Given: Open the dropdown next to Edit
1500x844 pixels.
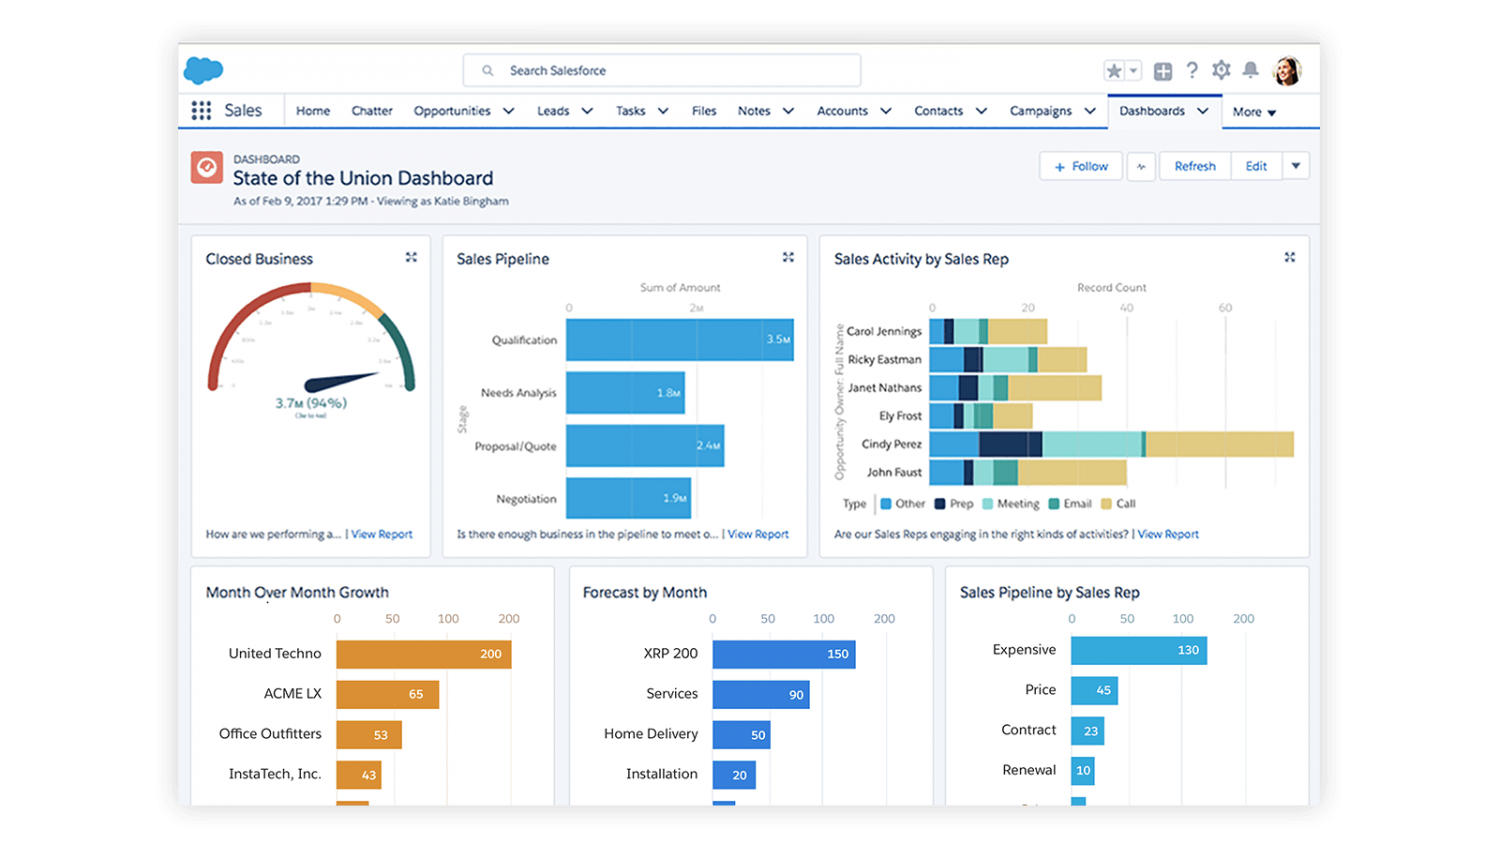Looking at the screenshot, I should [x=1296, y=166].
